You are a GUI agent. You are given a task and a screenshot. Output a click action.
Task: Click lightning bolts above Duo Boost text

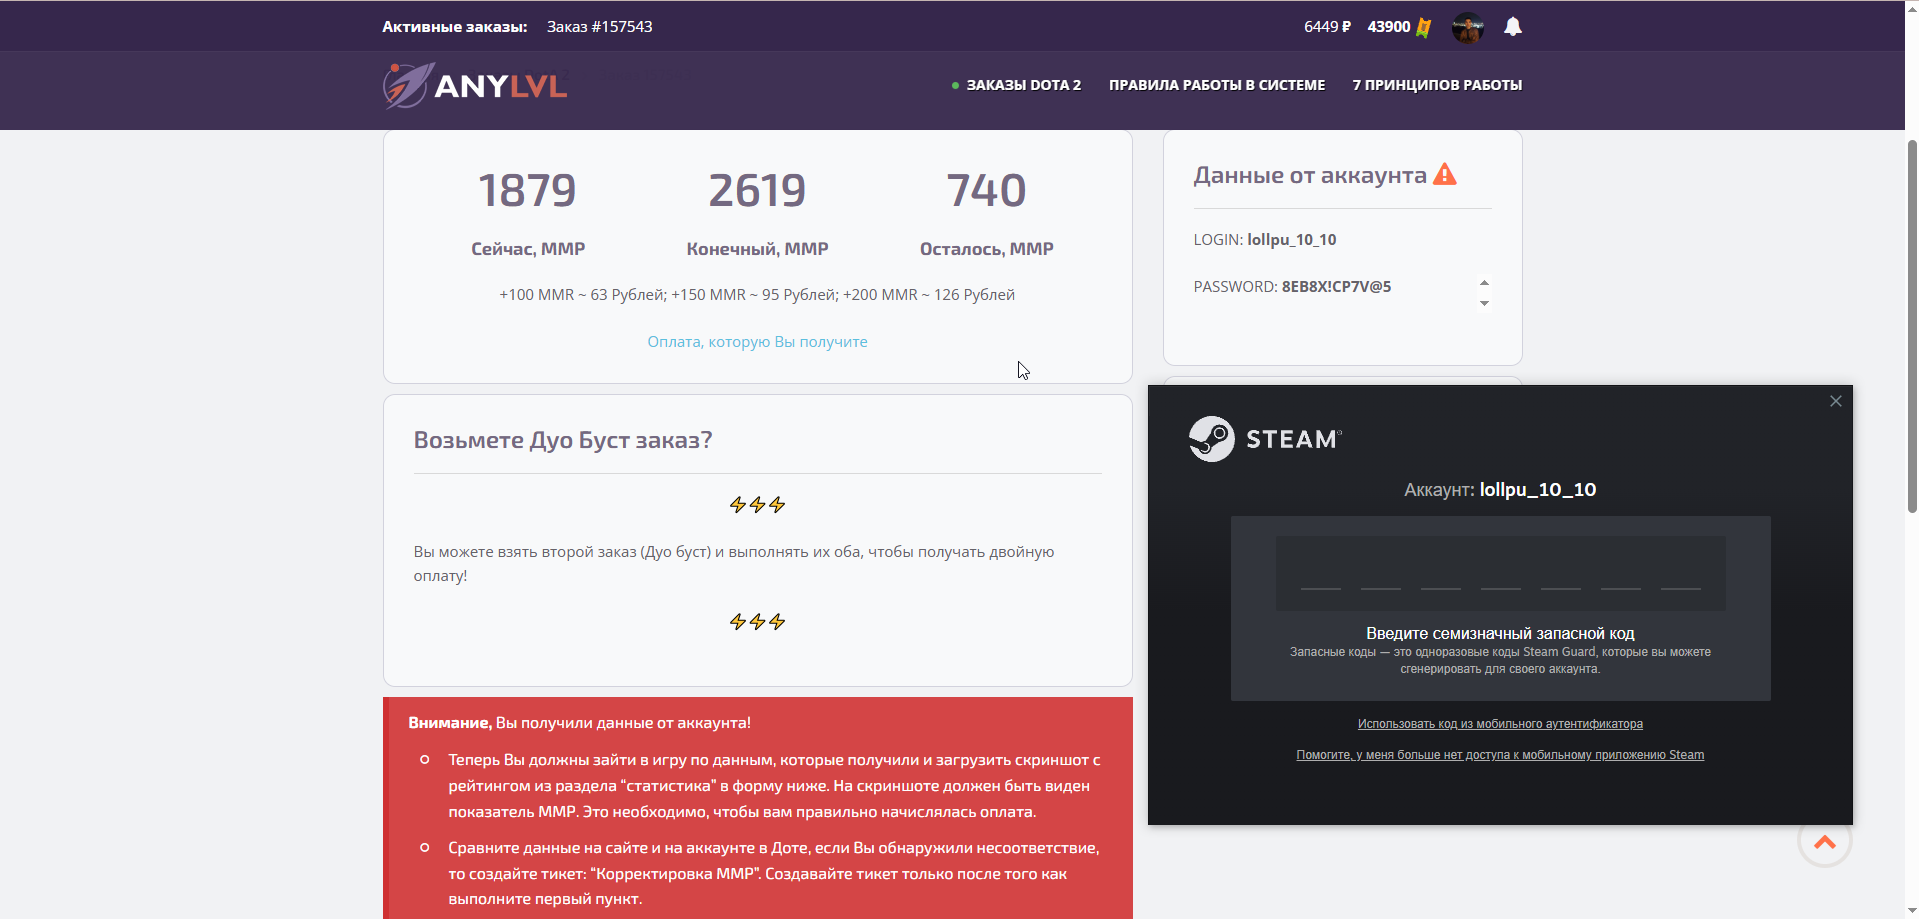click(x=757, y=505)
